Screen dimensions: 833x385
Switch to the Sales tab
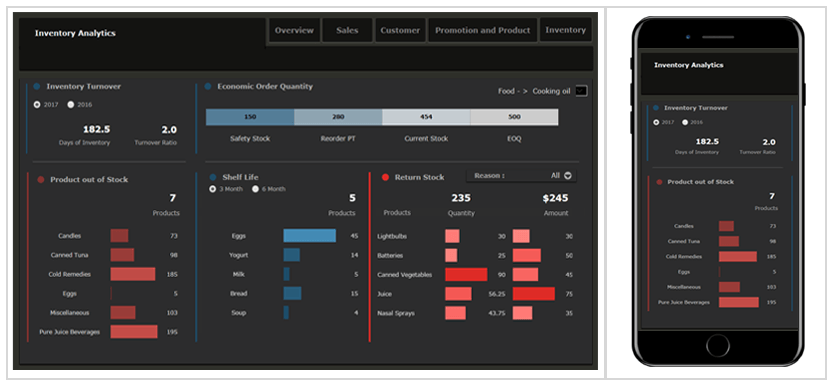tap(347, 30)
